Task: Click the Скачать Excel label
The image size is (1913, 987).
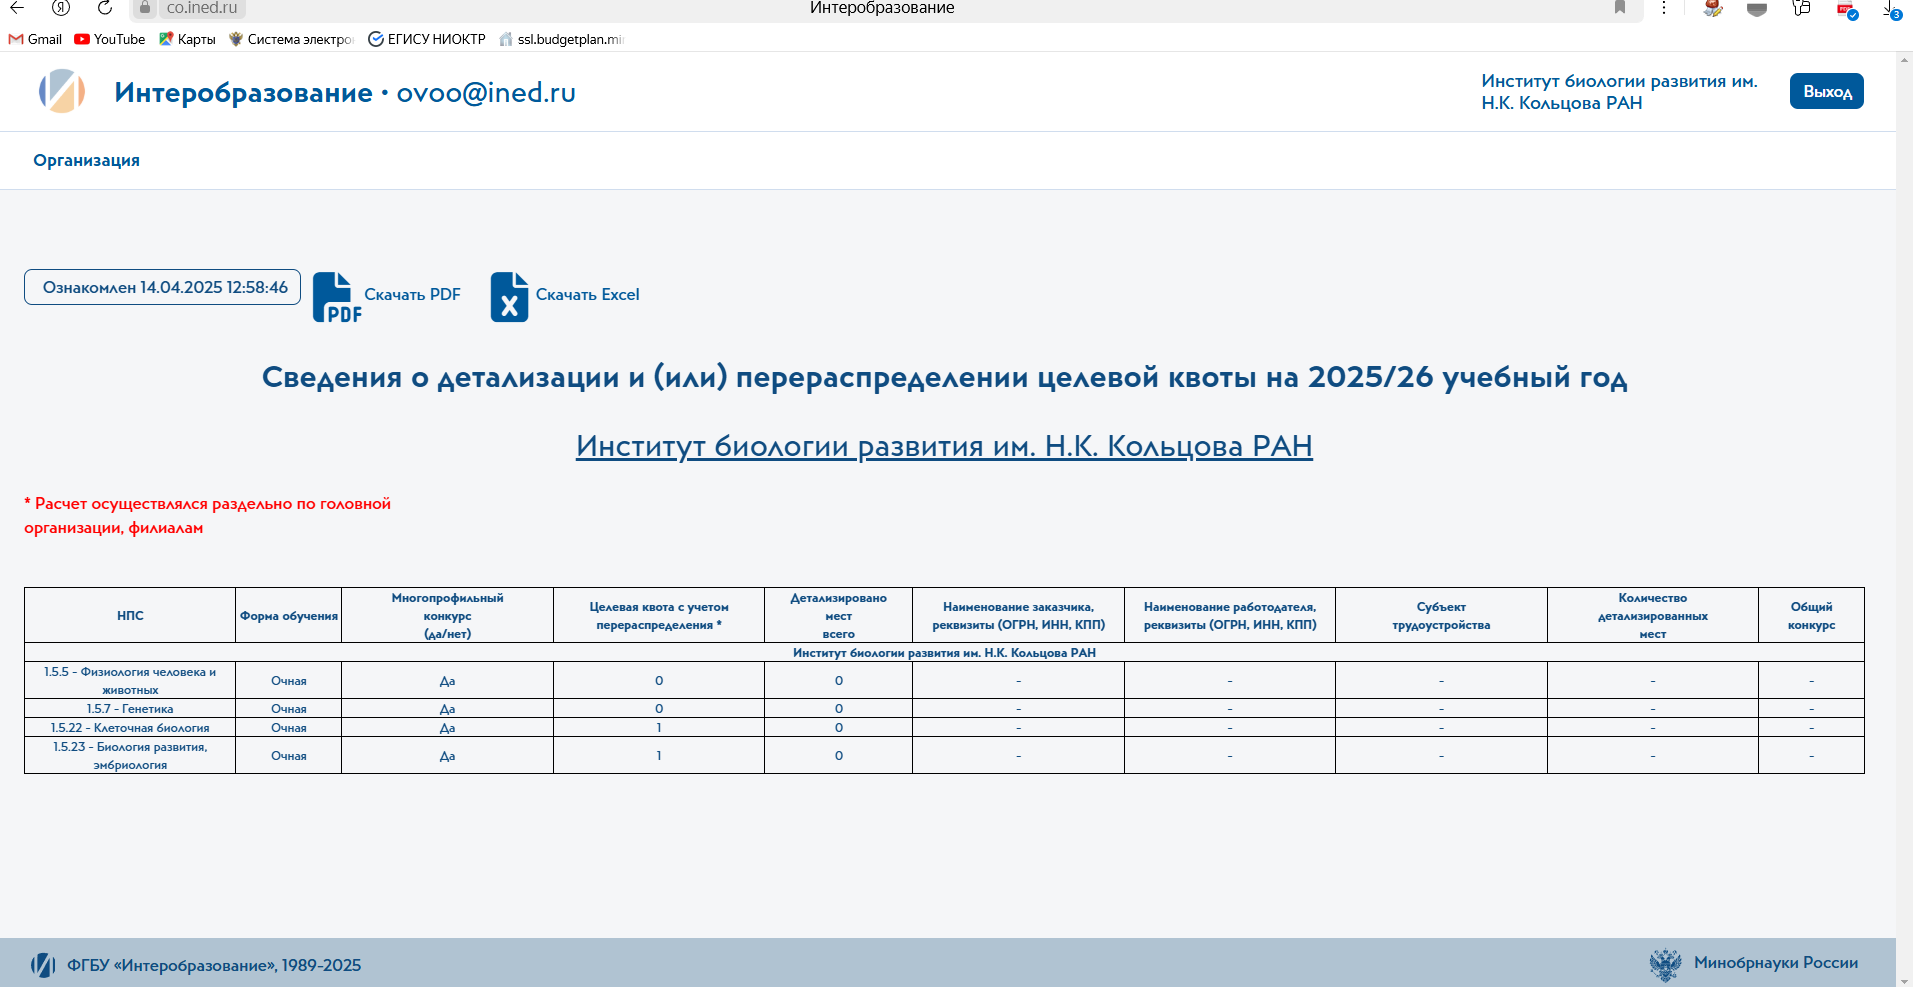Action: pos(587,294)
